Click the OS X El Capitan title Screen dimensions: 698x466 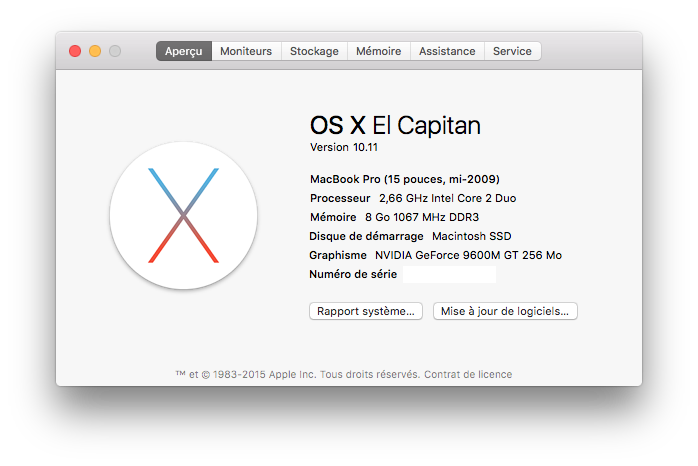coord(395,125)
